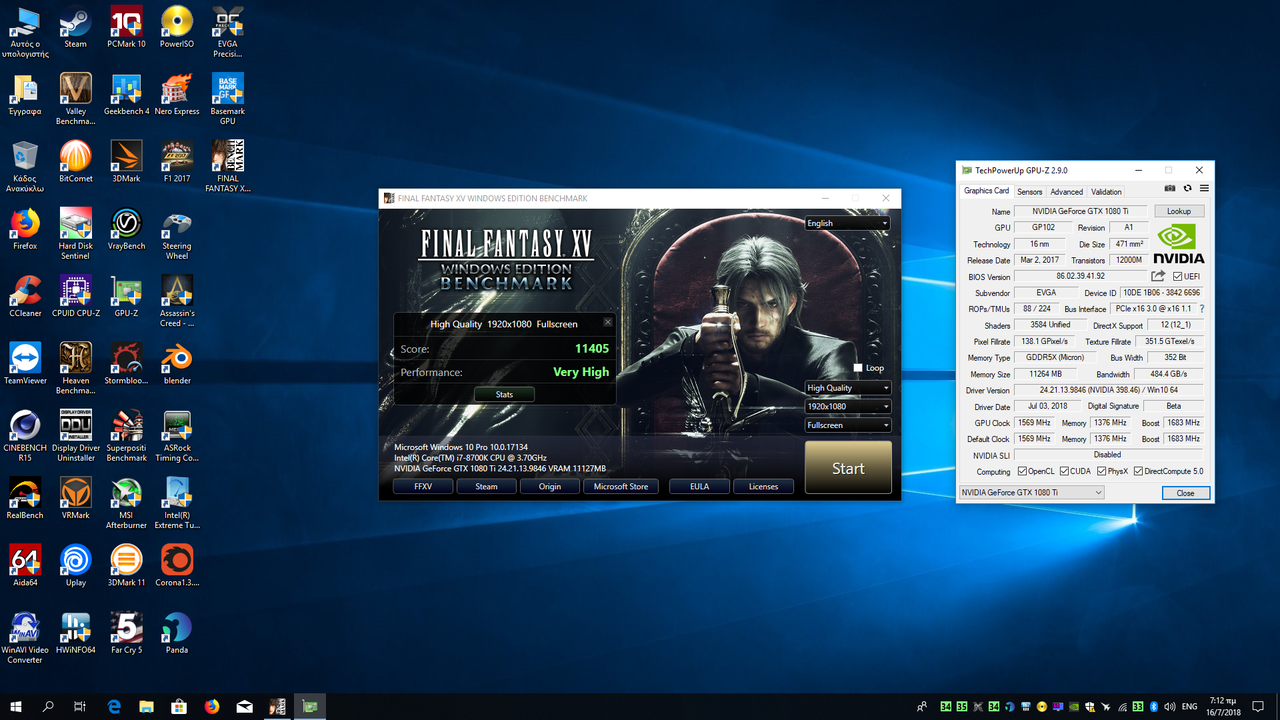Screen dimensions: 1280x720
Task: Launch Far Cry 5 from the desktop
Action: coord(126,632)
